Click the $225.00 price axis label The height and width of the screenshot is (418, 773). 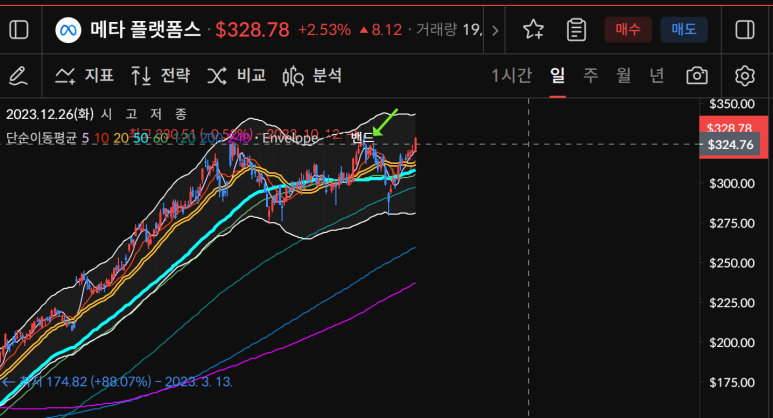pos(732,303)
